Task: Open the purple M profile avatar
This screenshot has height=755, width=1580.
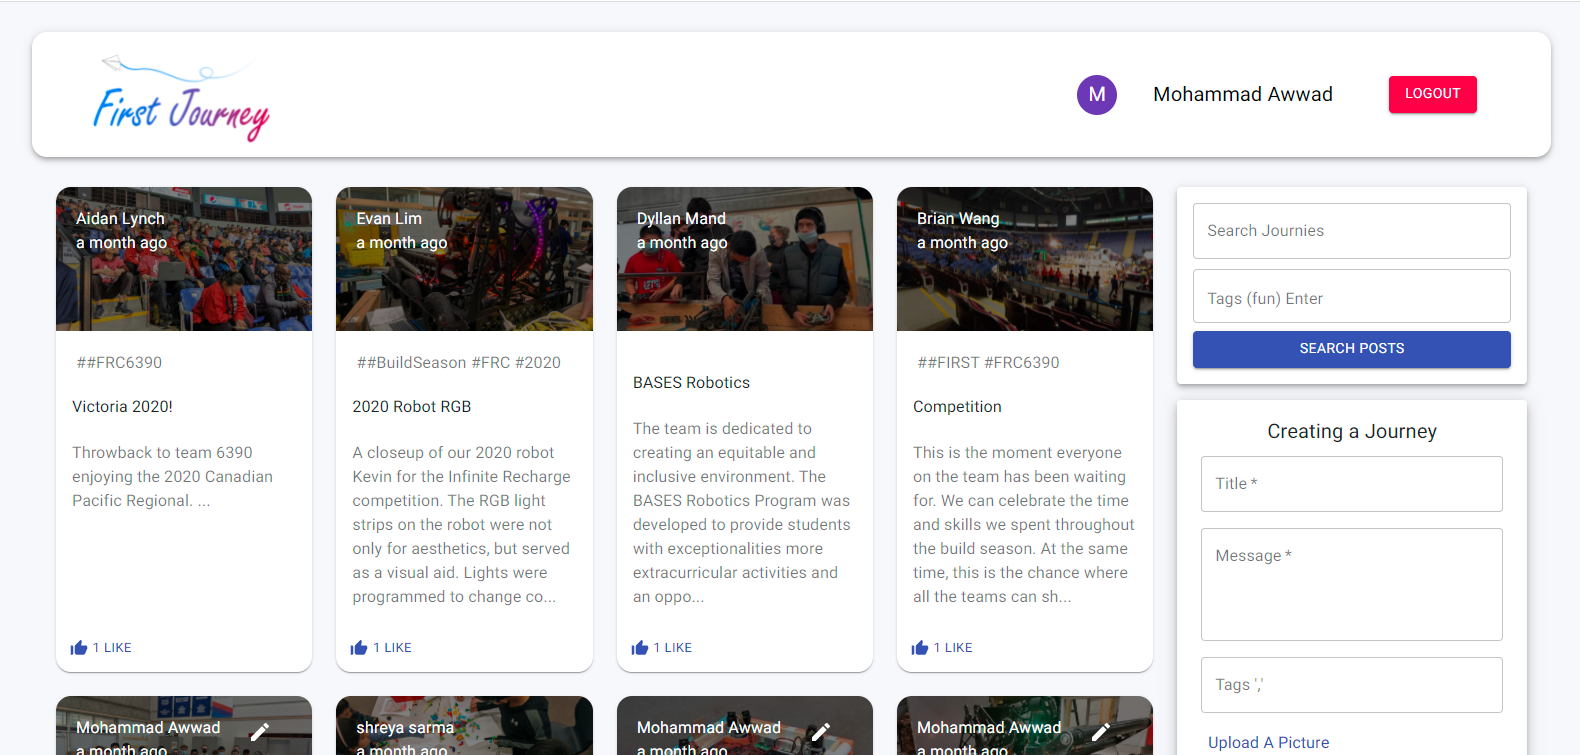Action: [x=1097, y=94]
